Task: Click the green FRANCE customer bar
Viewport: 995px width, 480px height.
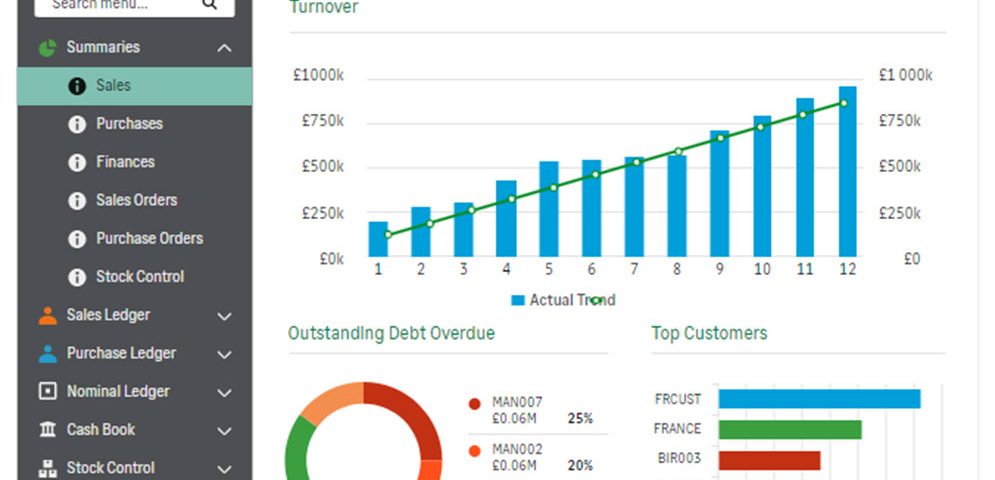Action: point(790,429)
